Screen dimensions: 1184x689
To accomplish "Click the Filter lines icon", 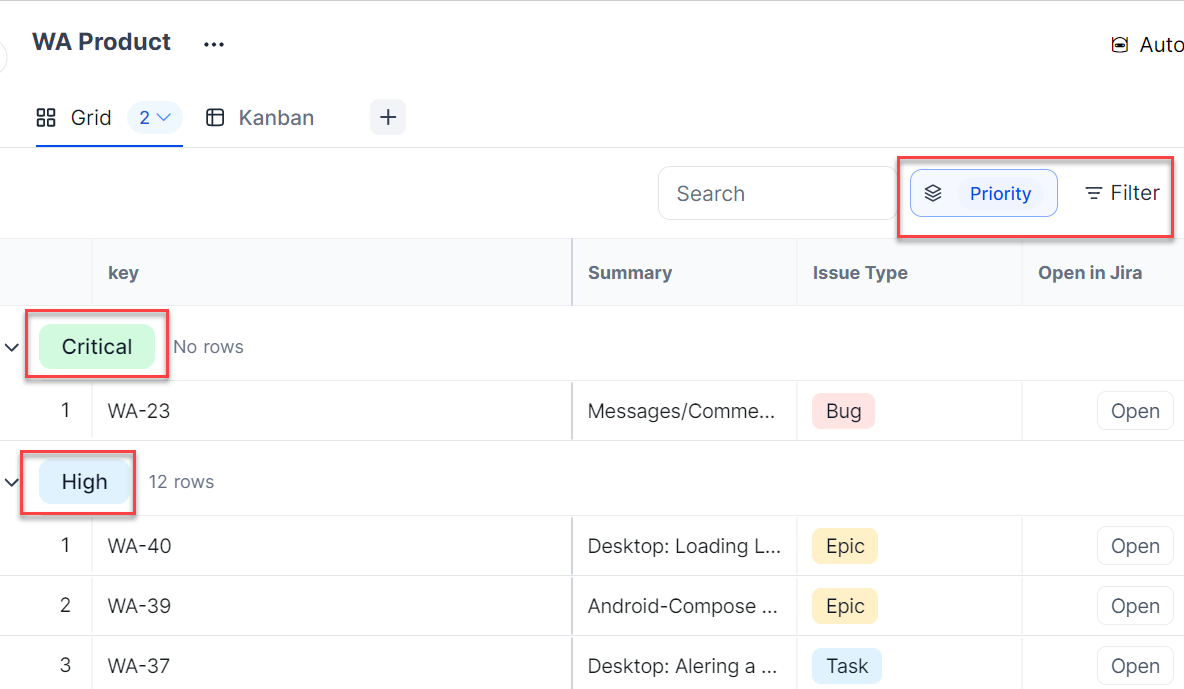I will 1094,193.
